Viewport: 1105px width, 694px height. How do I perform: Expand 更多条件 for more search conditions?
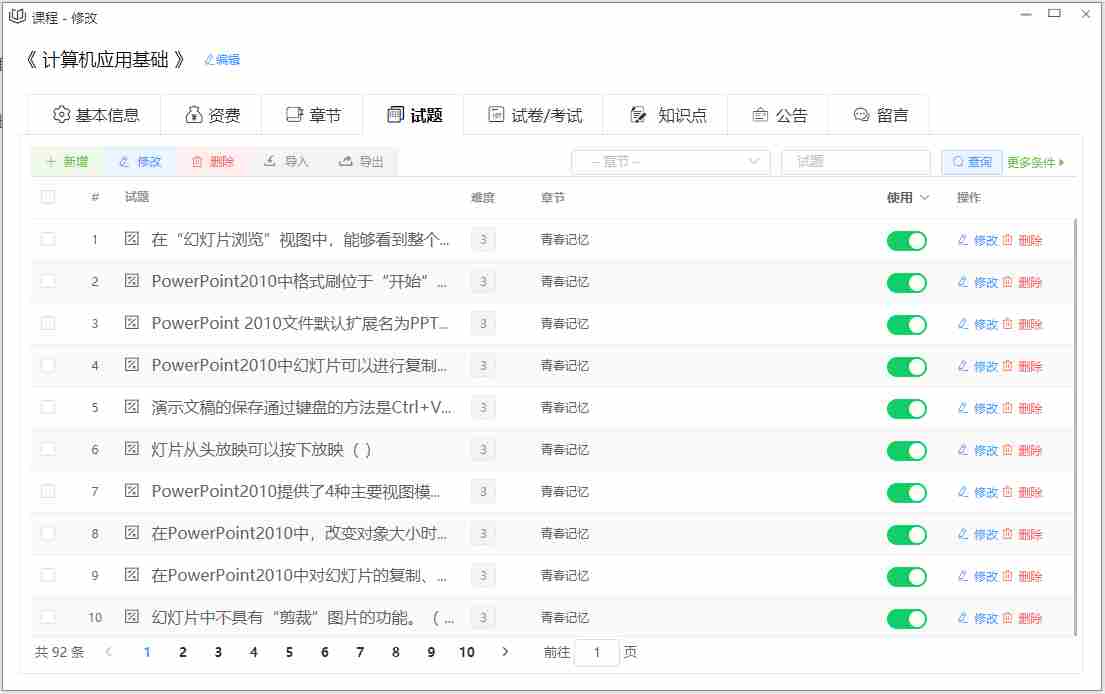1036,162
